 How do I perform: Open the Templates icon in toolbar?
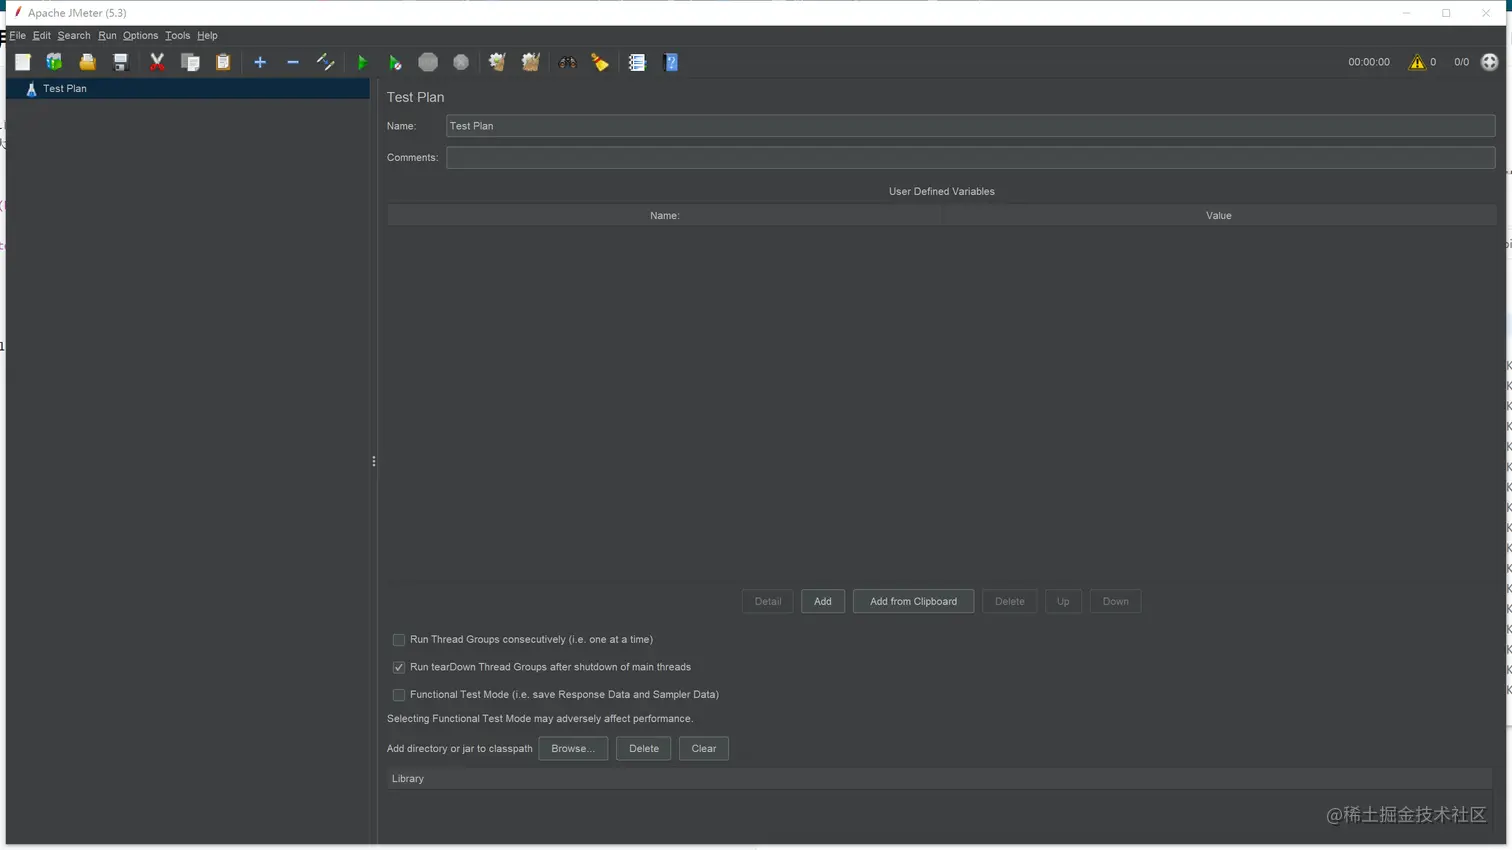click(x=54, y=62)
